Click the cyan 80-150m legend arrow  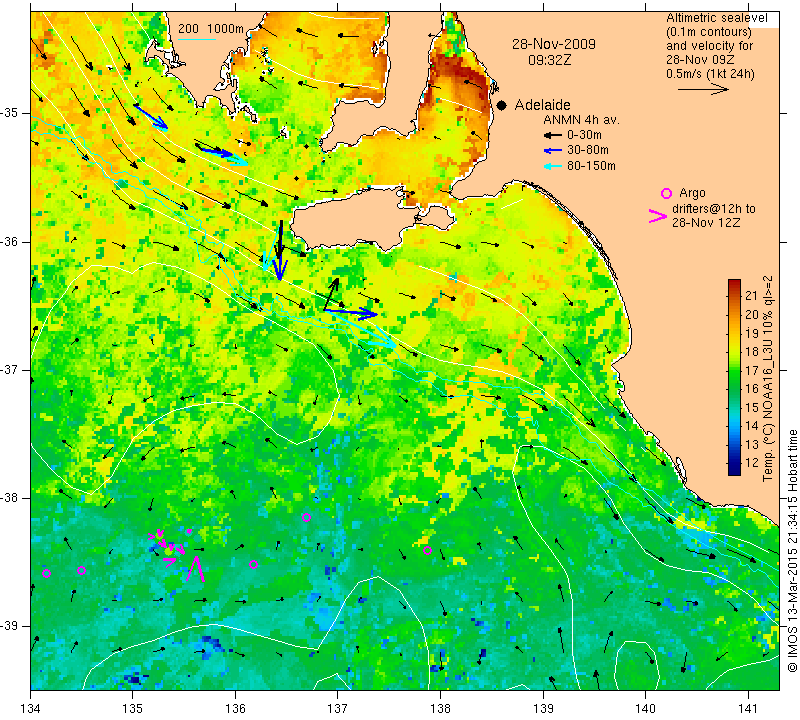pyautogui.click(x=553, y=166)
